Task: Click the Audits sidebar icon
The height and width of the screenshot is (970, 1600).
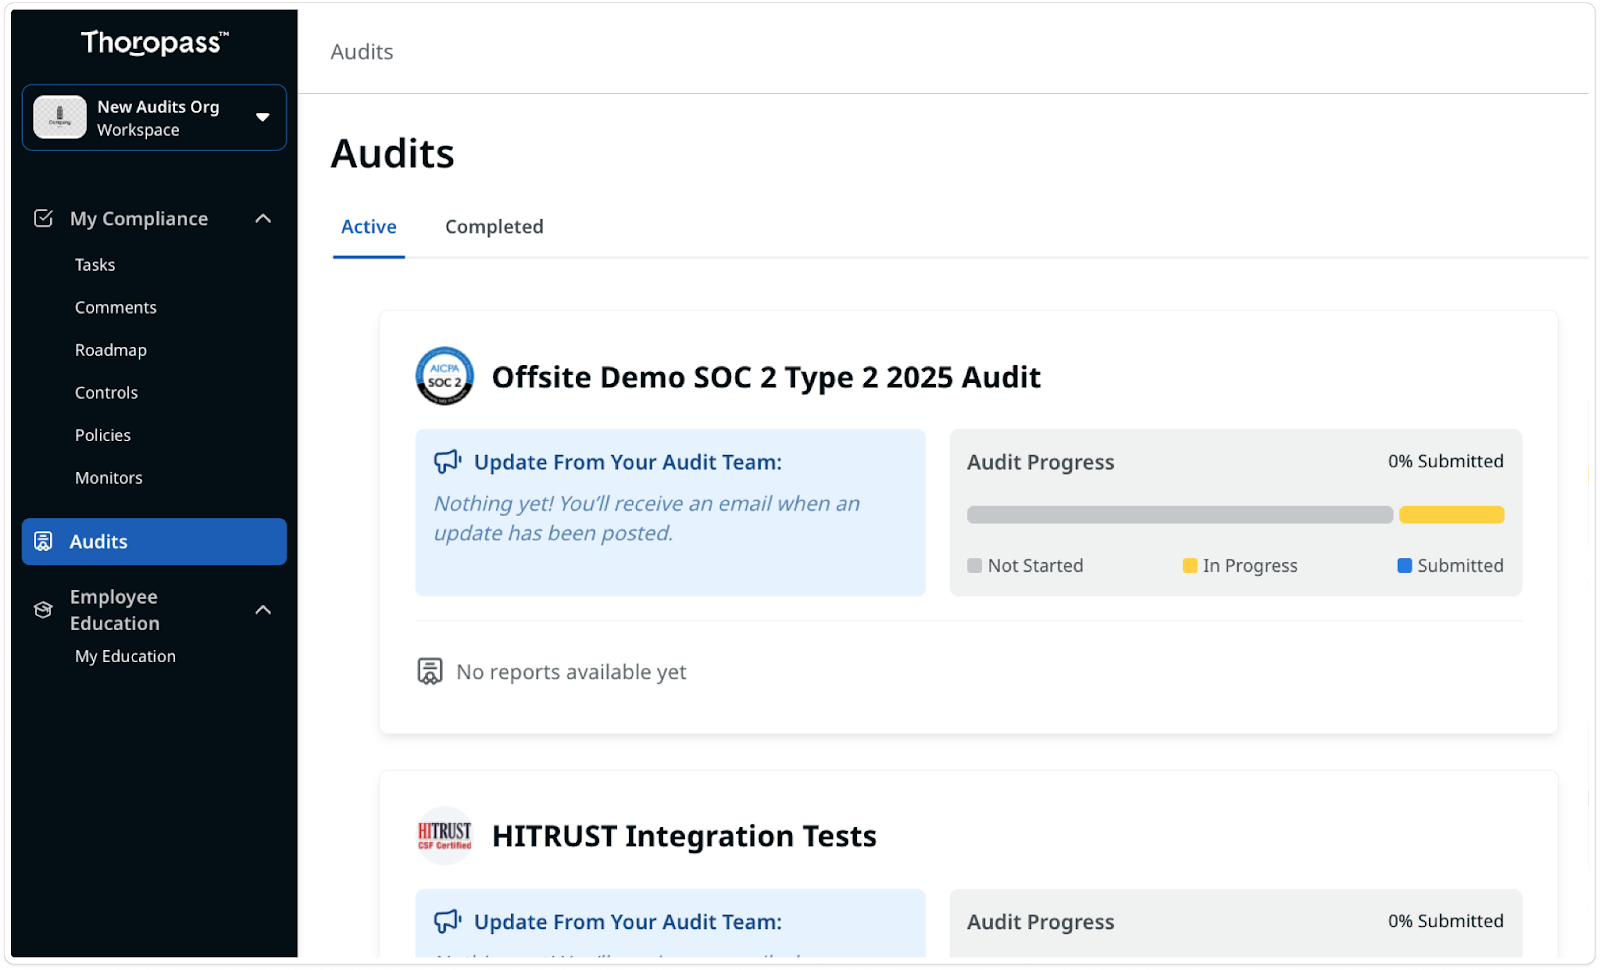Action: click(x=43, y=541)
